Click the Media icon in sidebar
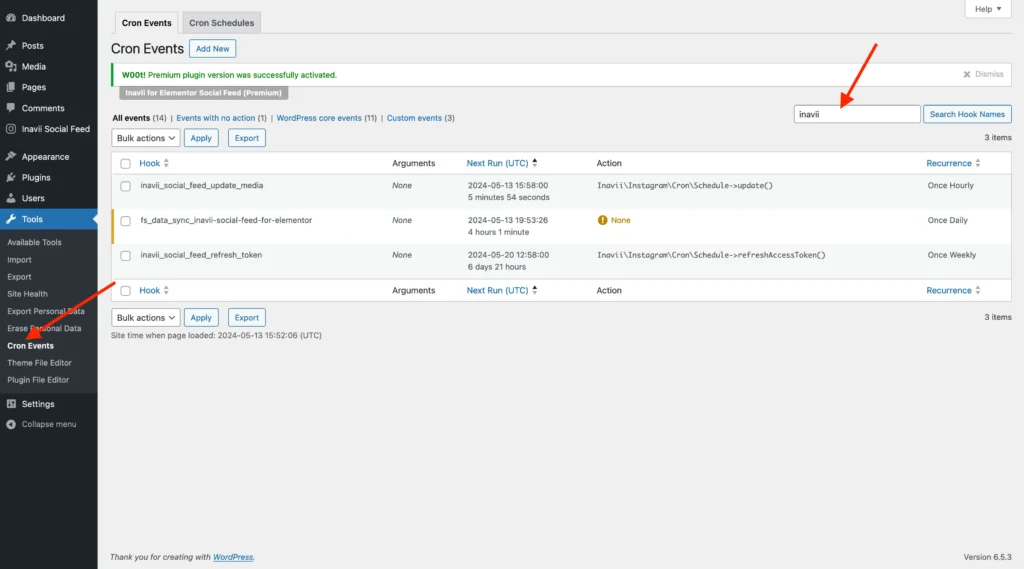 10,66
